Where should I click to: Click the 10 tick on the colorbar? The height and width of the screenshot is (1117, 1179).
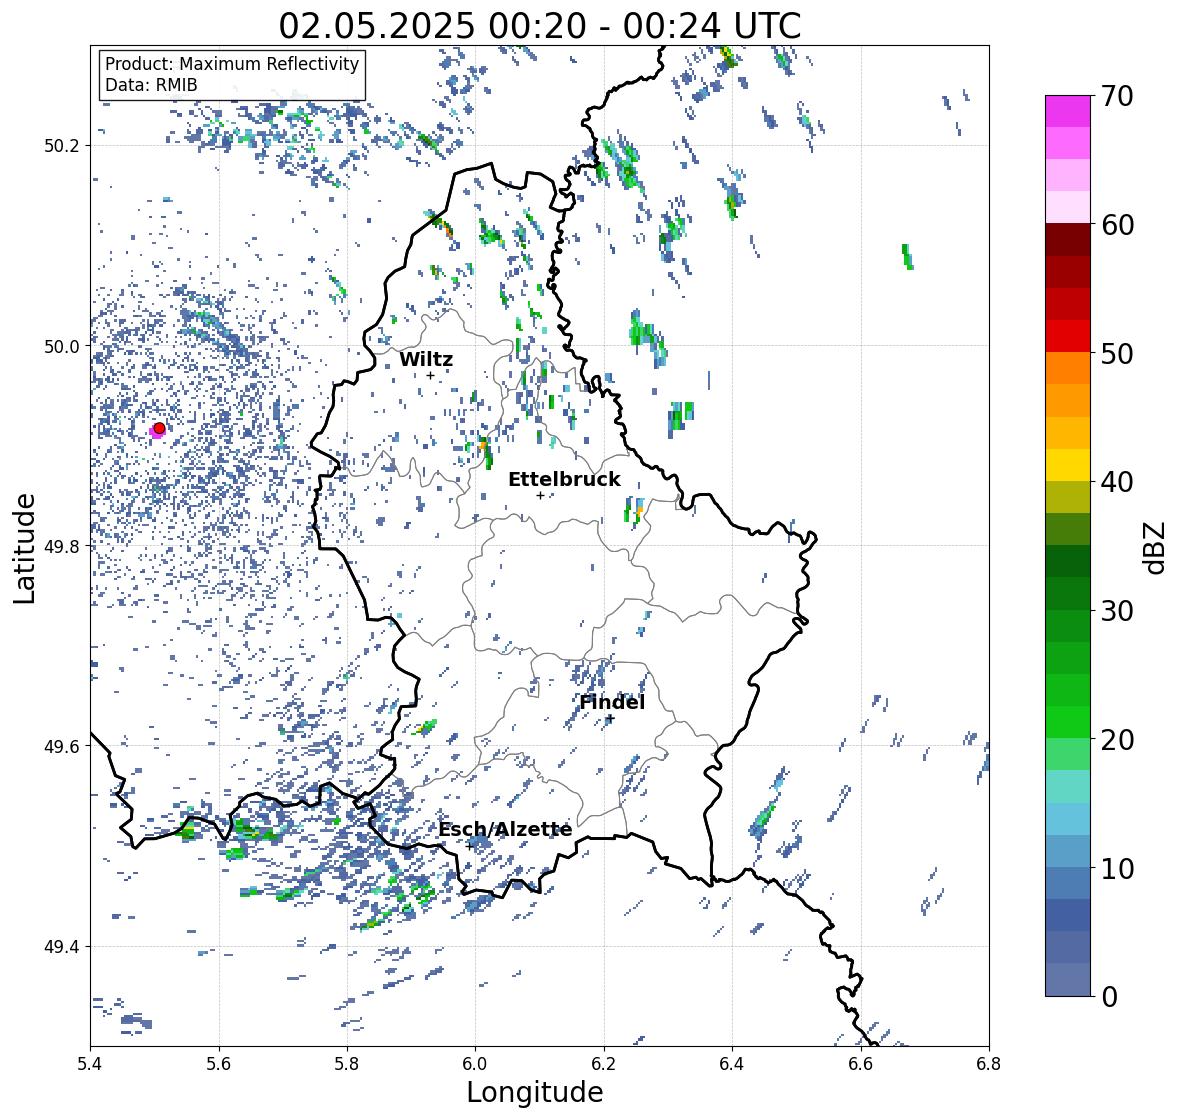pos(1117,868)
